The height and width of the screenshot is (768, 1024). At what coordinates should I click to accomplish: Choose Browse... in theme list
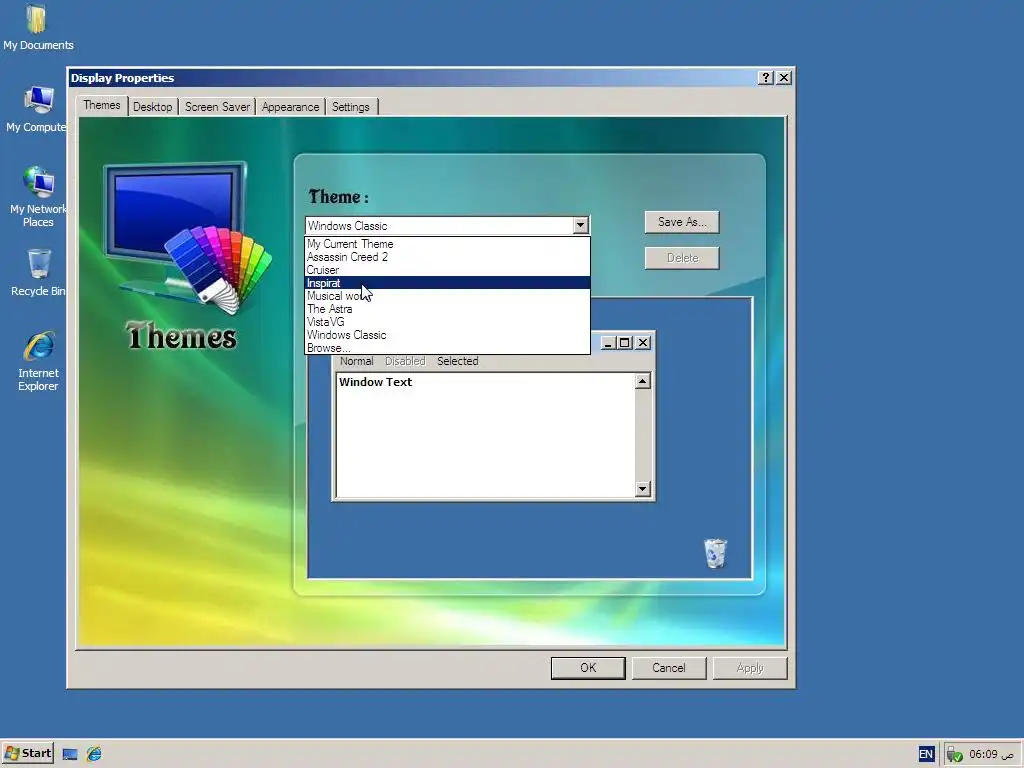click(x=447, y=348)
